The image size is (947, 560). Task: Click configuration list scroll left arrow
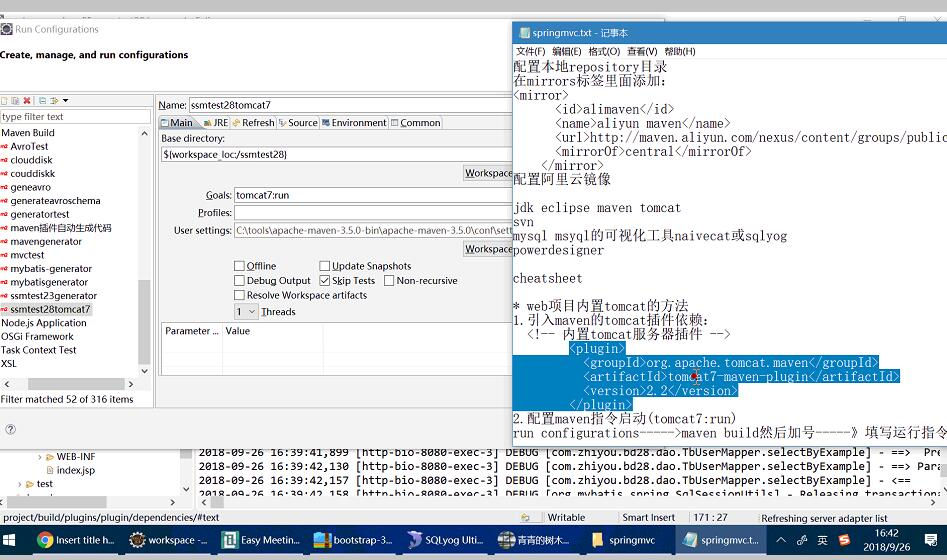point(7,384)
